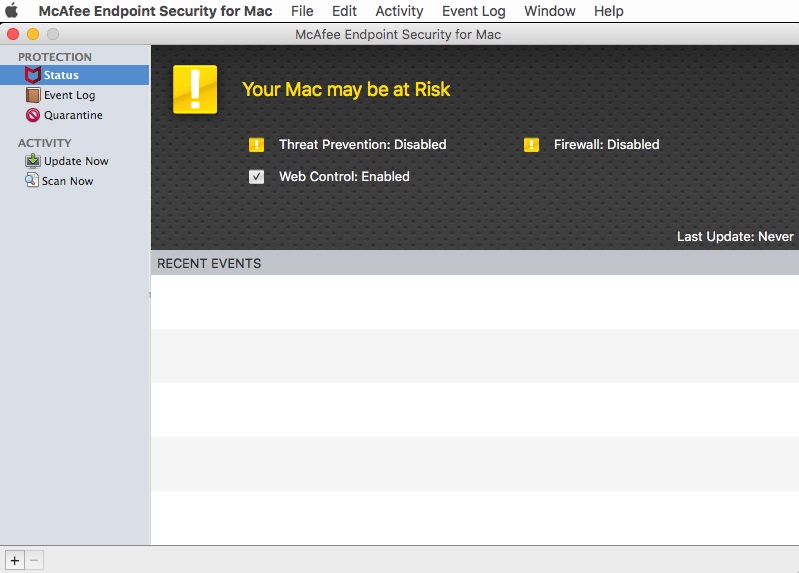This screenshot has height=573, width=799.
Task: Click the PROTECTION section label
Action: pyautogui.click(x=55, y=57)
